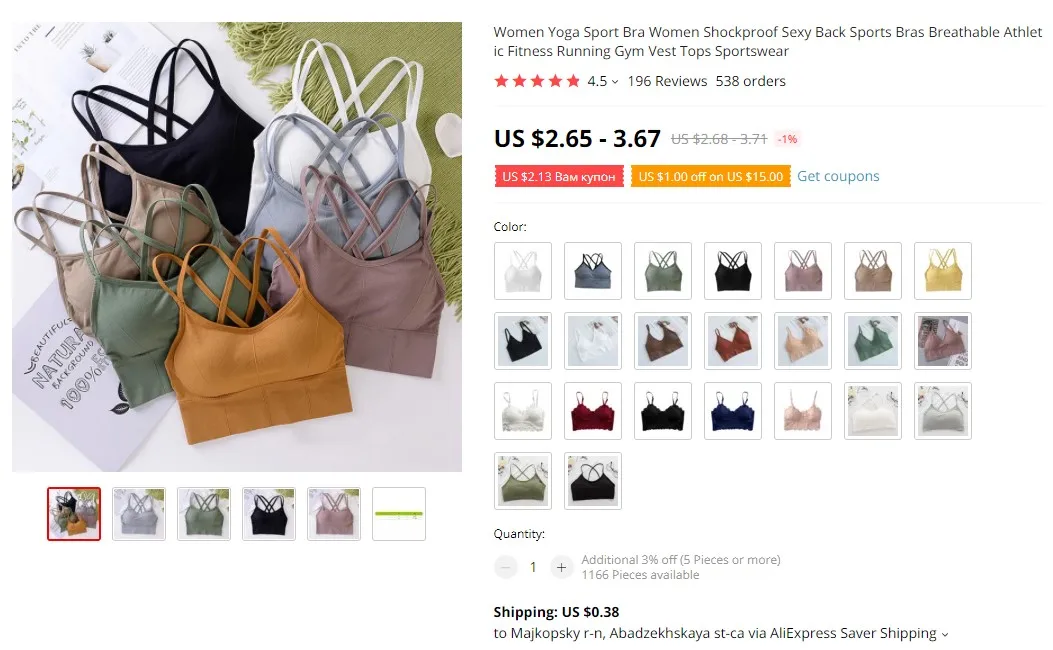Choose the dark red lace bra color
The image size is (1053, 650).
coord(593,411)
